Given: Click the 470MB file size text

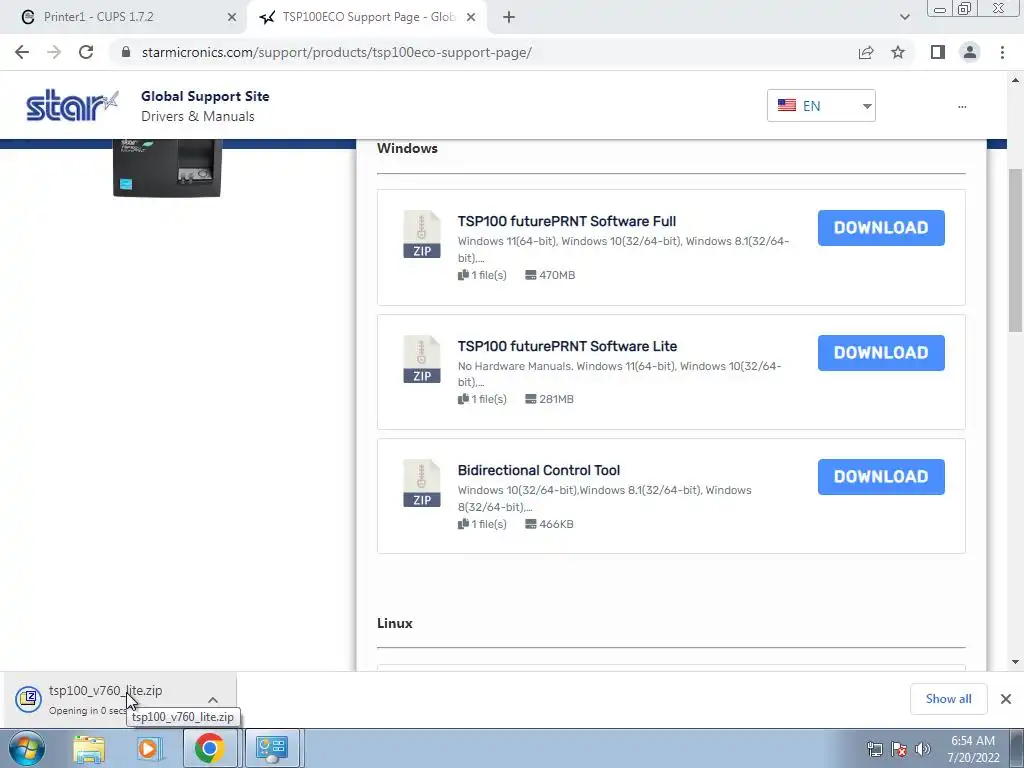Looking at the screenshot, I should click(x=557, y=275).
